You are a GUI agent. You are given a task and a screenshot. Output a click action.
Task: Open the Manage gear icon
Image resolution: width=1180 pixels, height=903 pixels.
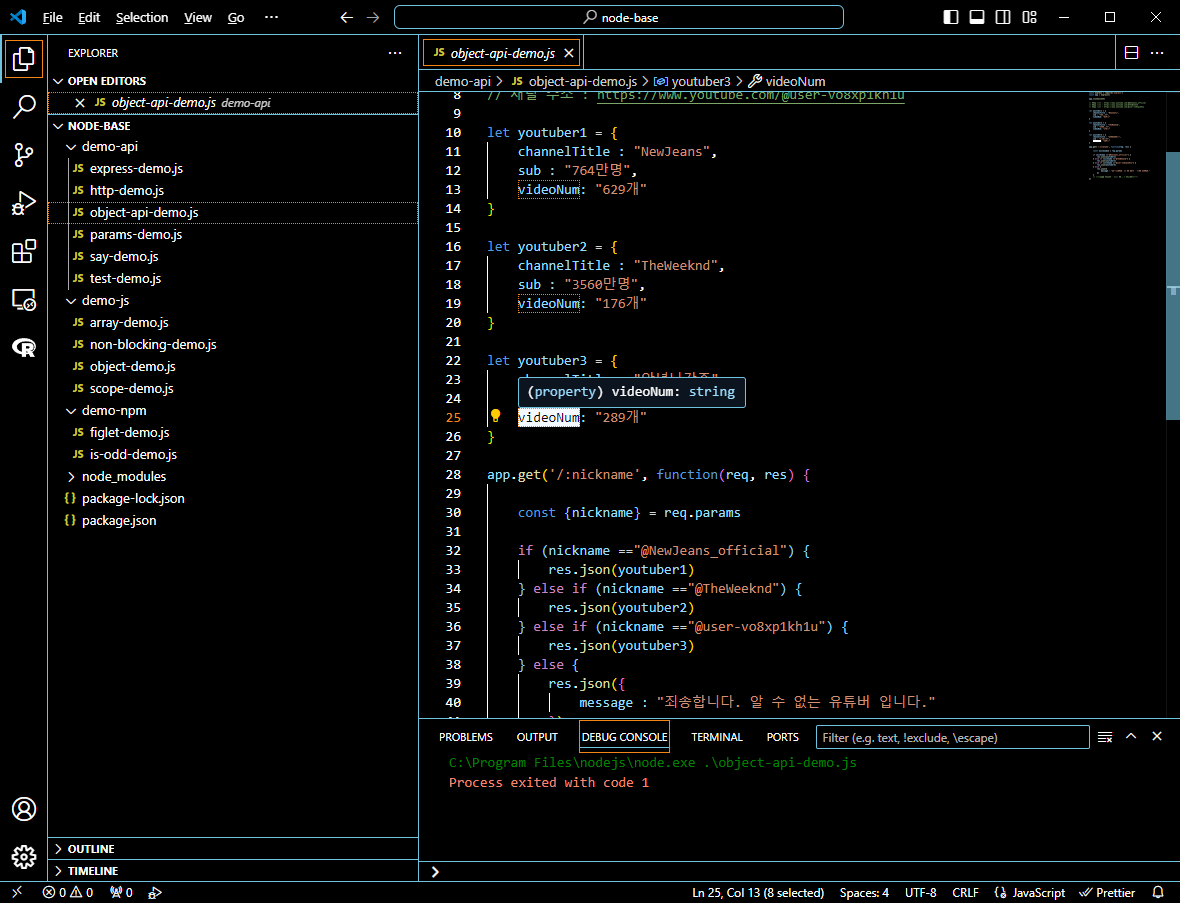23,856
